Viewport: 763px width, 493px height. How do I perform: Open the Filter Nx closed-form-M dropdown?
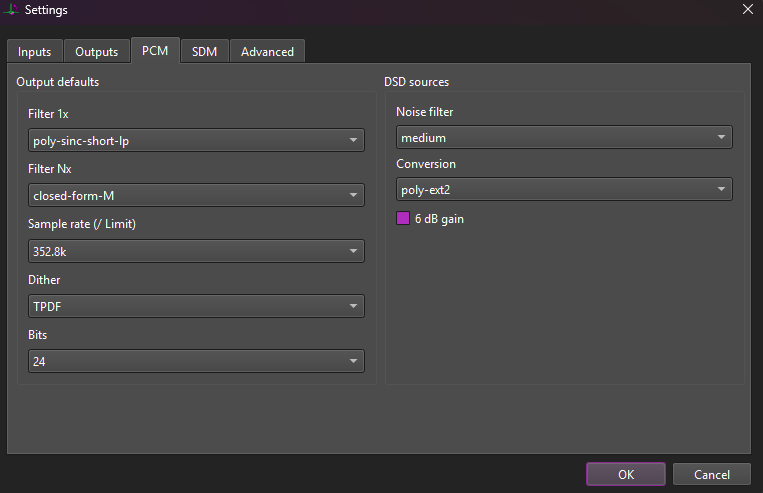[x=196, y=195]
